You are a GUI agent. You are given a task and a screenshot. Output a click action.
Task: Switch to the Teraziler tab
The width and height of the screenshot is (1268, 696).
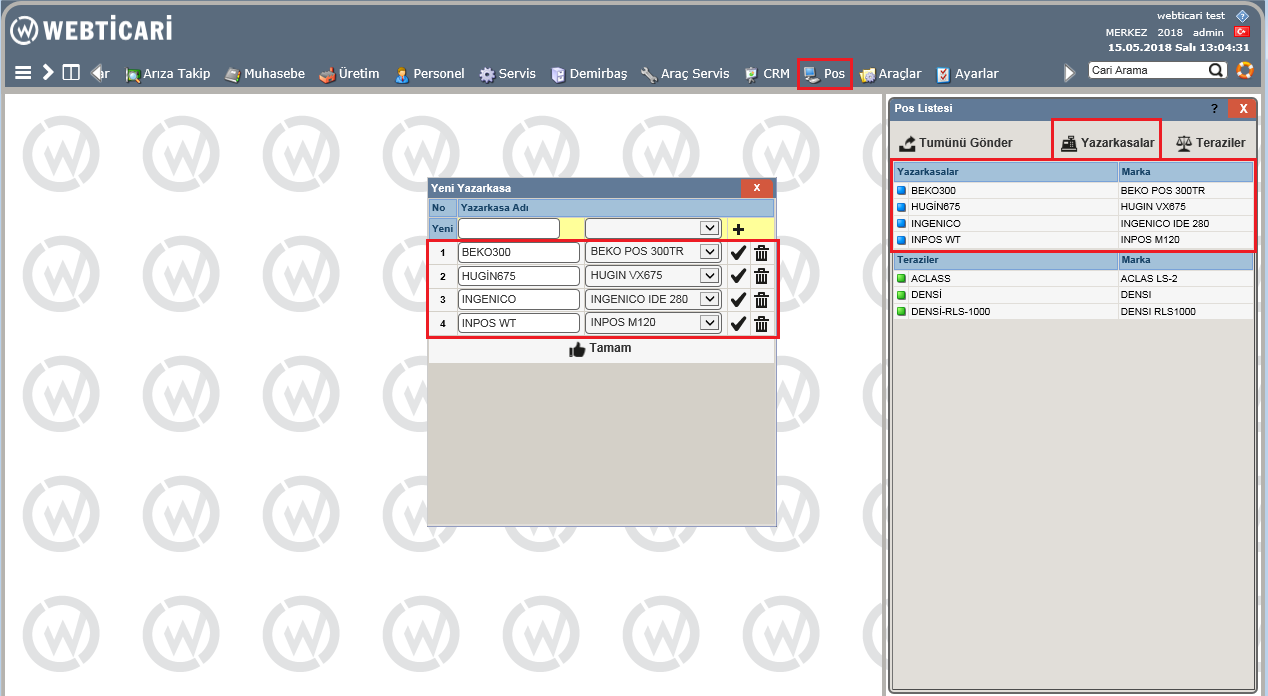tap(1210, 143)
